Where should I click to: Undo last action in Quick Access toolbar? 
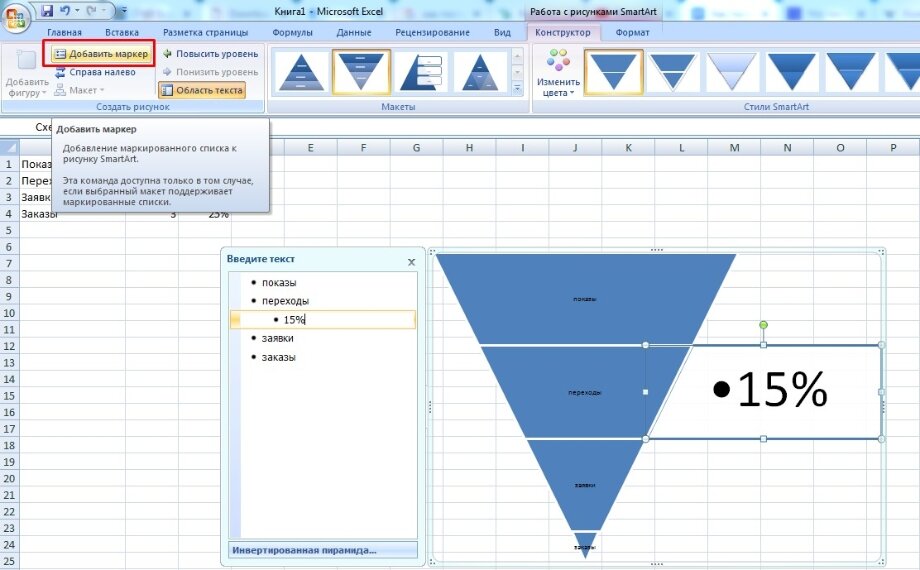point(65,11)
